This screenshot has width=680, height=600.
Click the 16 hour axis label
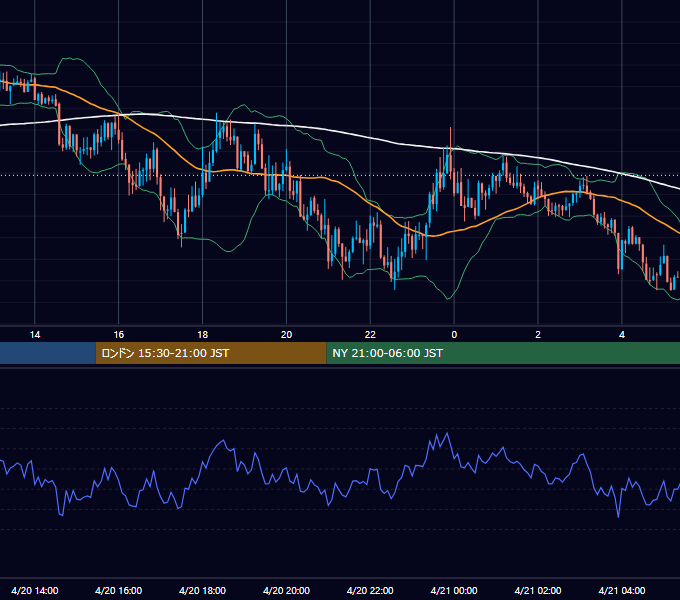click(x=118, y=335)
